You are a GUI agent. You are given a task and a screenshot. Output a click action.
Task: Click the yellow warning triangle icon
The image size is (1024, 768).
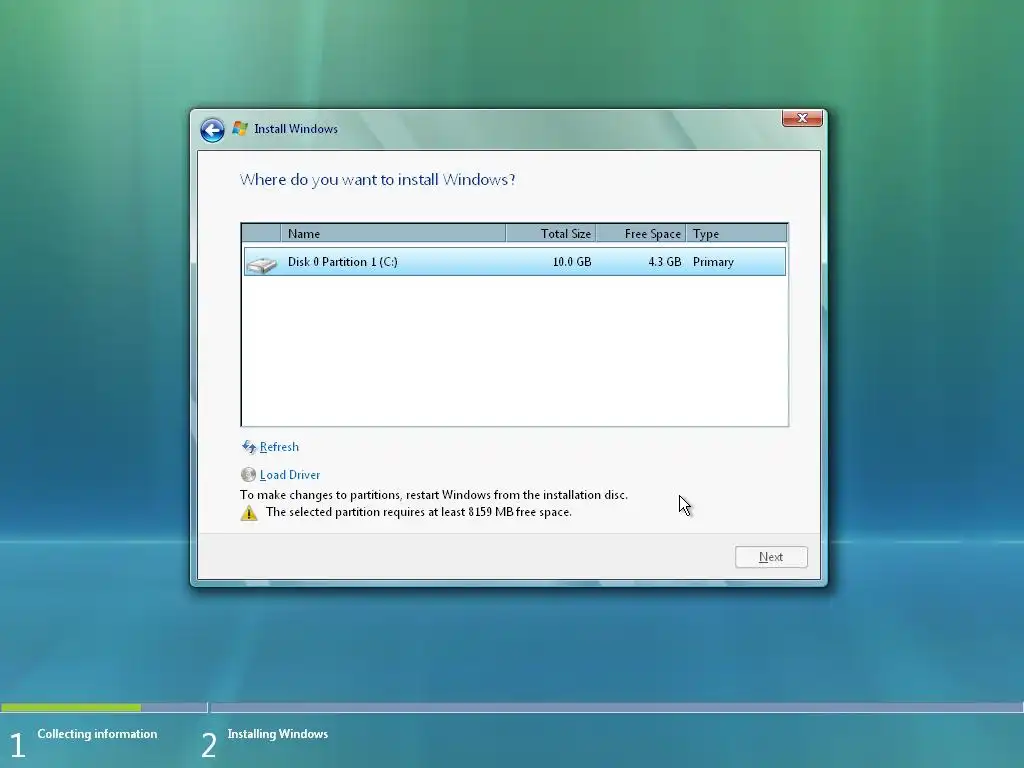pyautogui.click(x=249, y=513)
